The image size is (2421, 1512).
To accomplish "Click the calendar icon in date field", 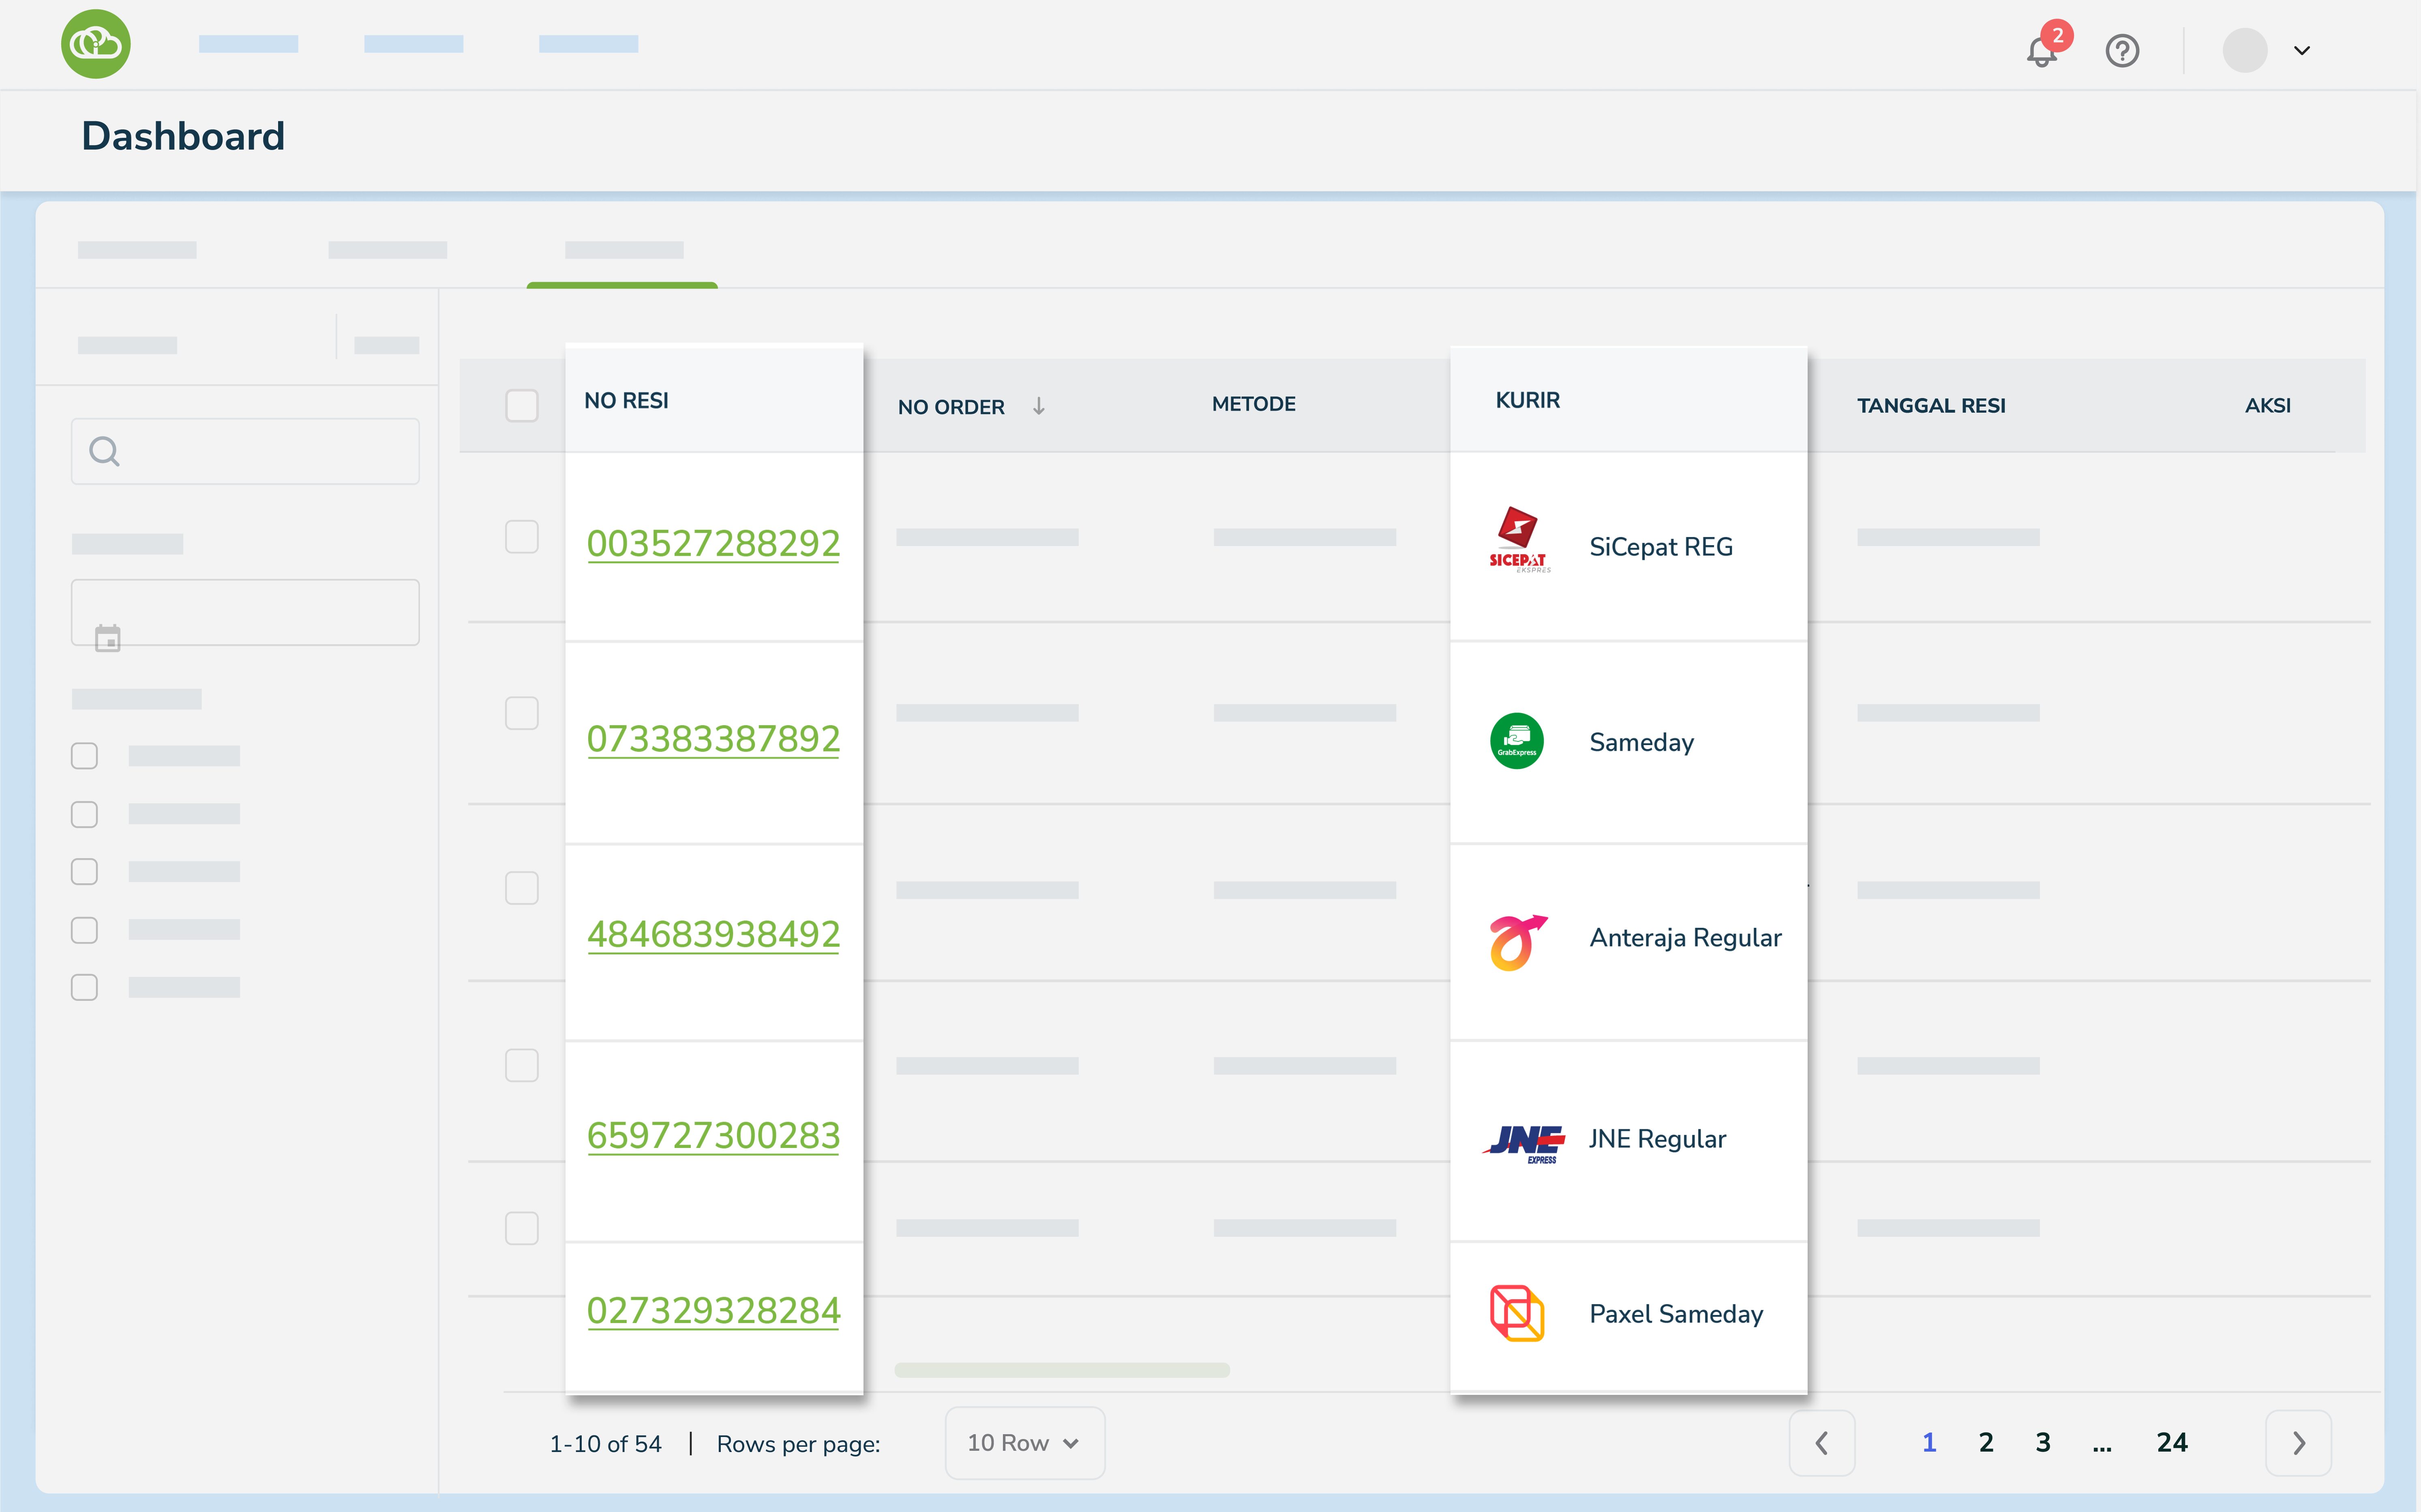I will (107, 638).
